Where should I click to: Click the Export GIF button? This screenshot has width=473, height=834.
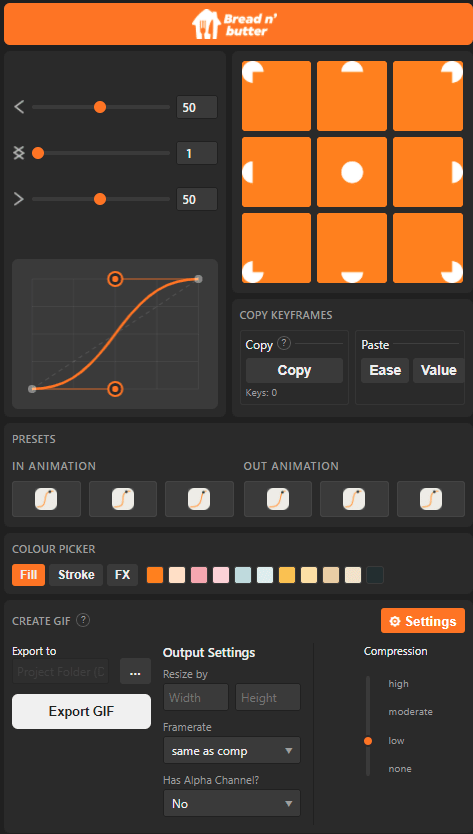pyautogui.click(x=81, y=711)
